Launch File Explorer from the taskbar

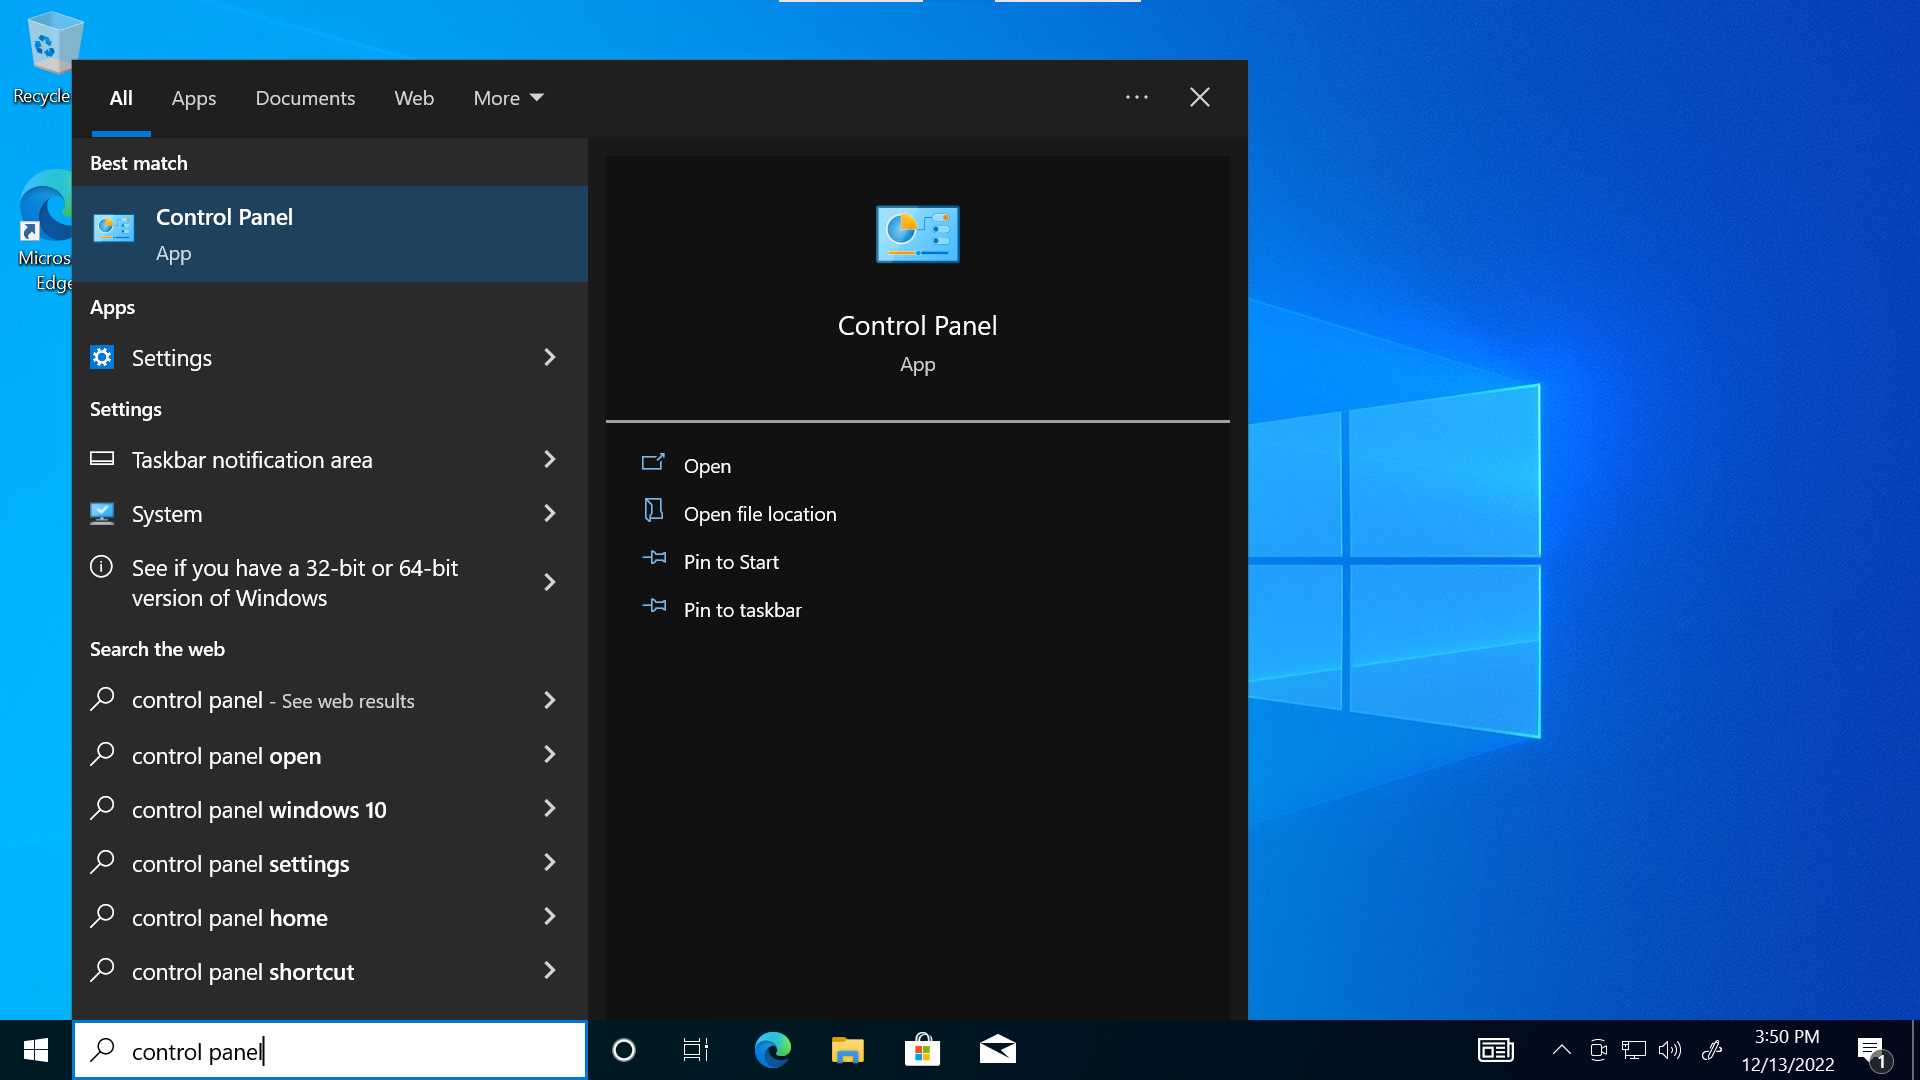click(847, 1050)
